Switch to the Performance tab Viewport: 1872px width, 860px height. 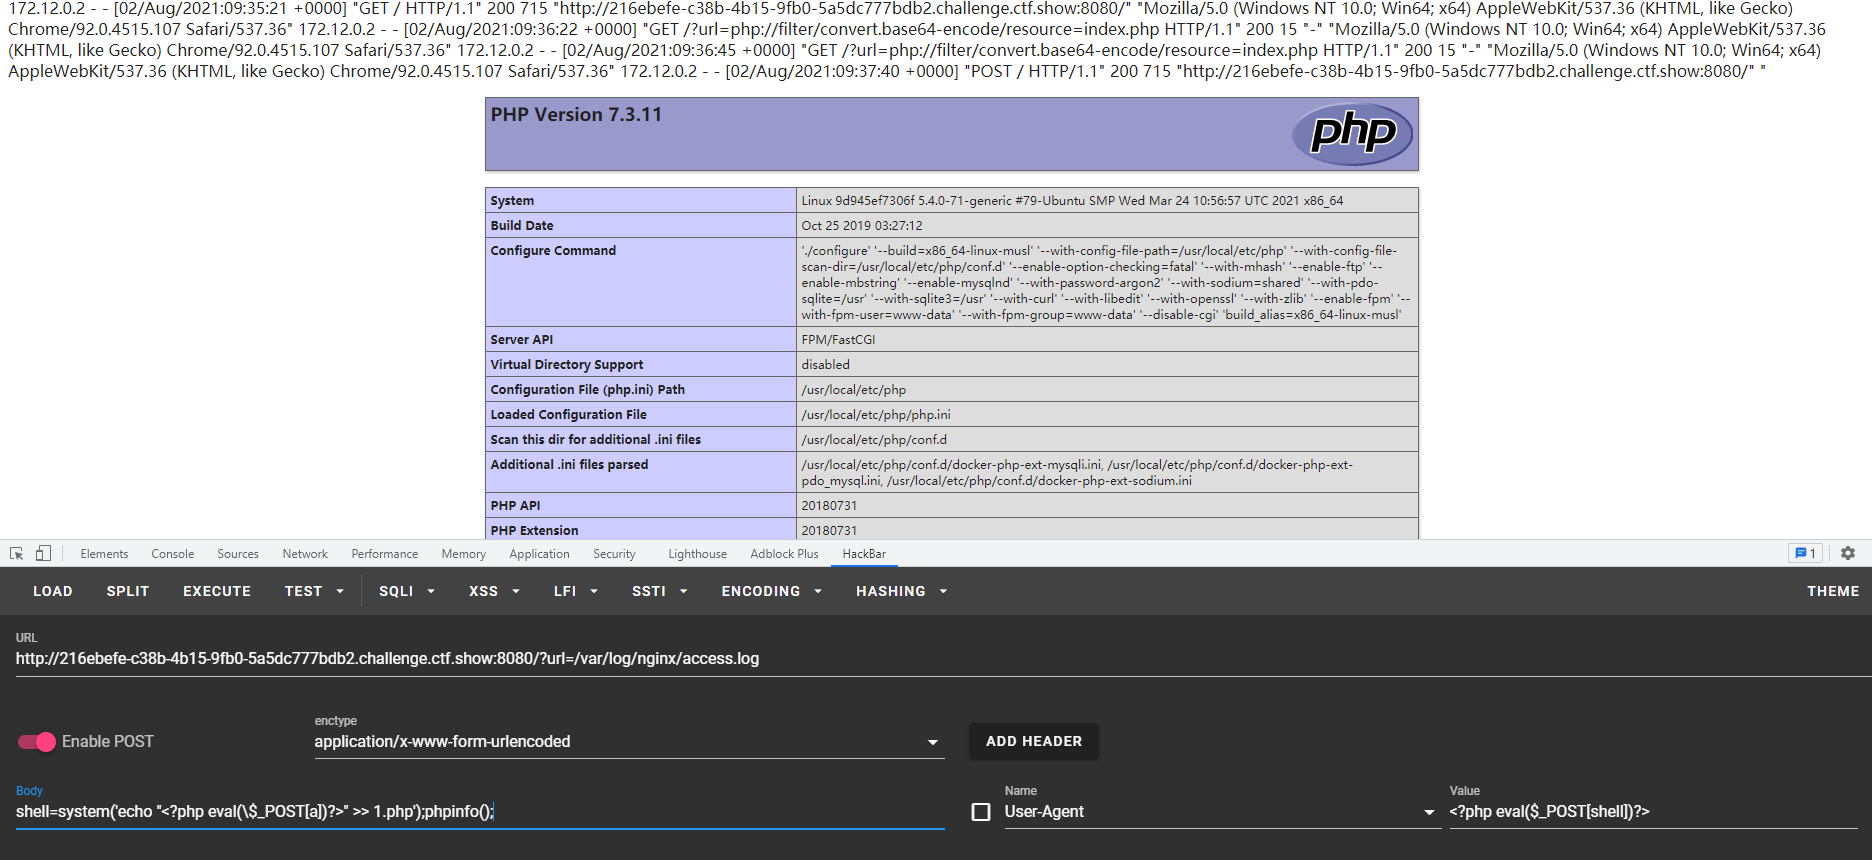point(385,554)
